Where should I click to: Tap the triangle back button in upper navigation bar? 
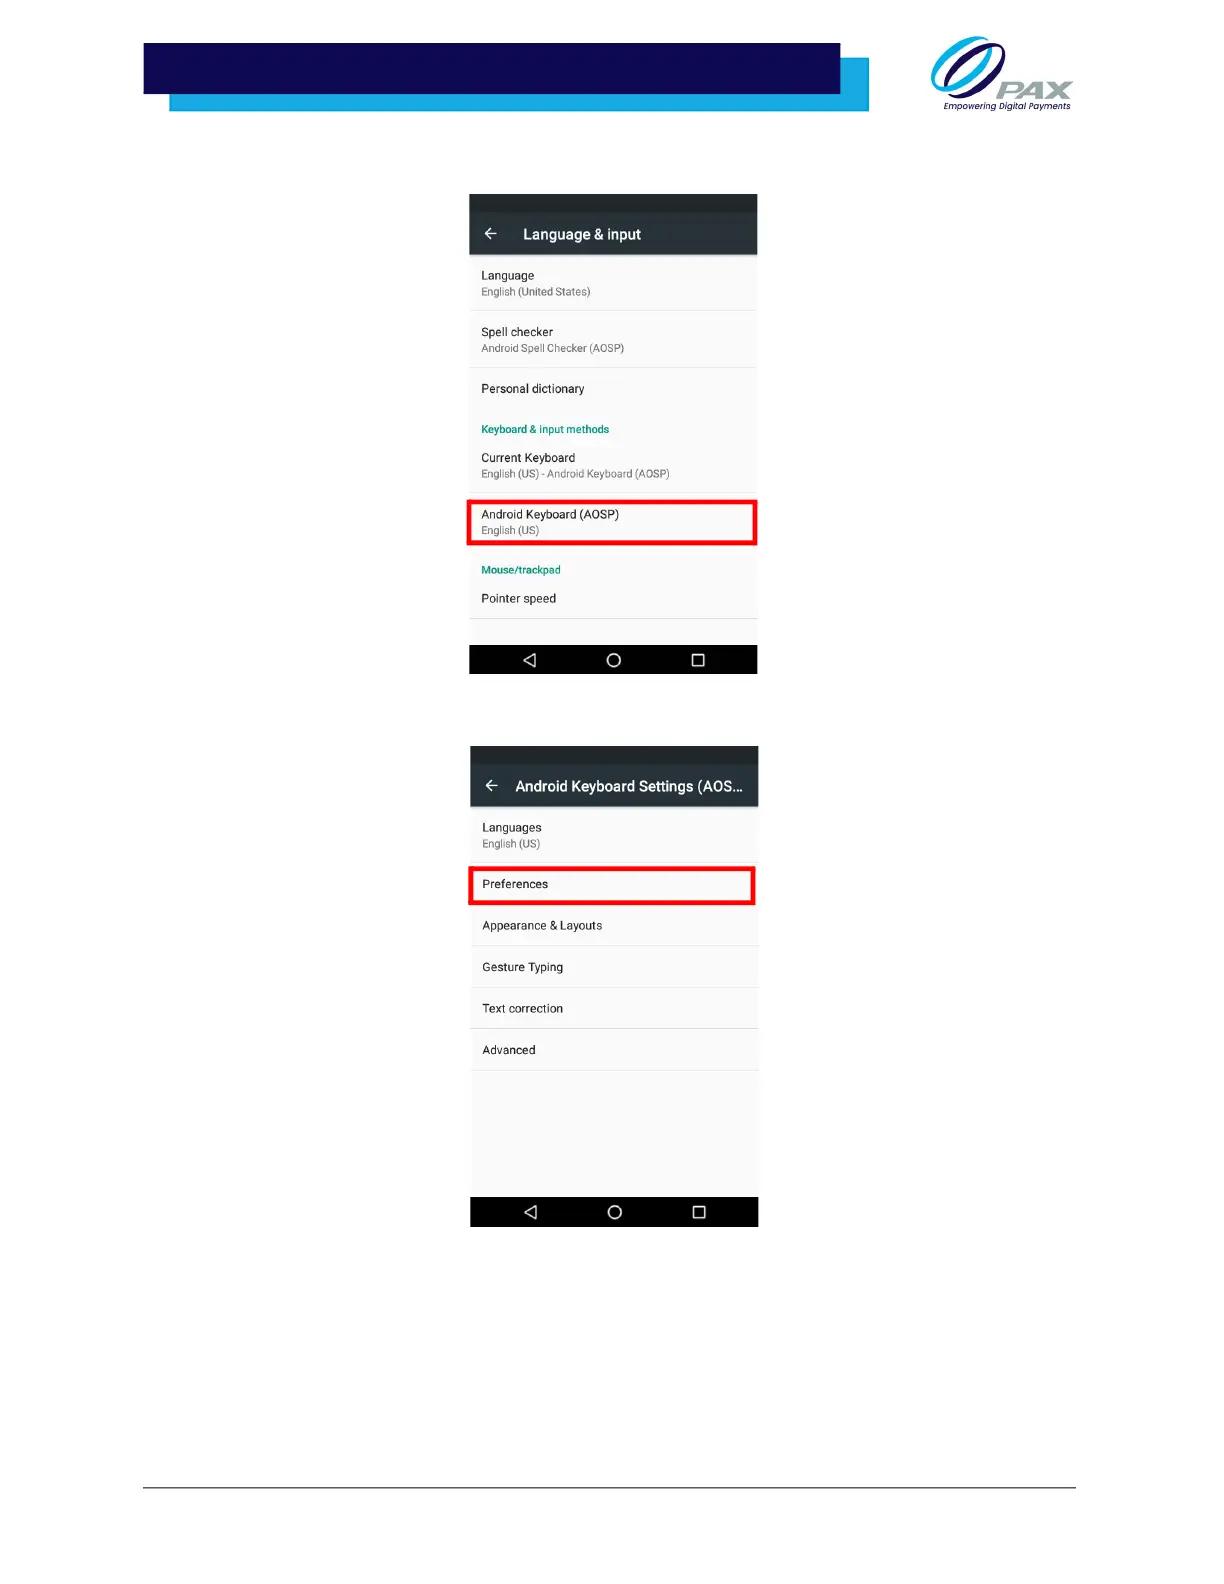tap(530, 660)
